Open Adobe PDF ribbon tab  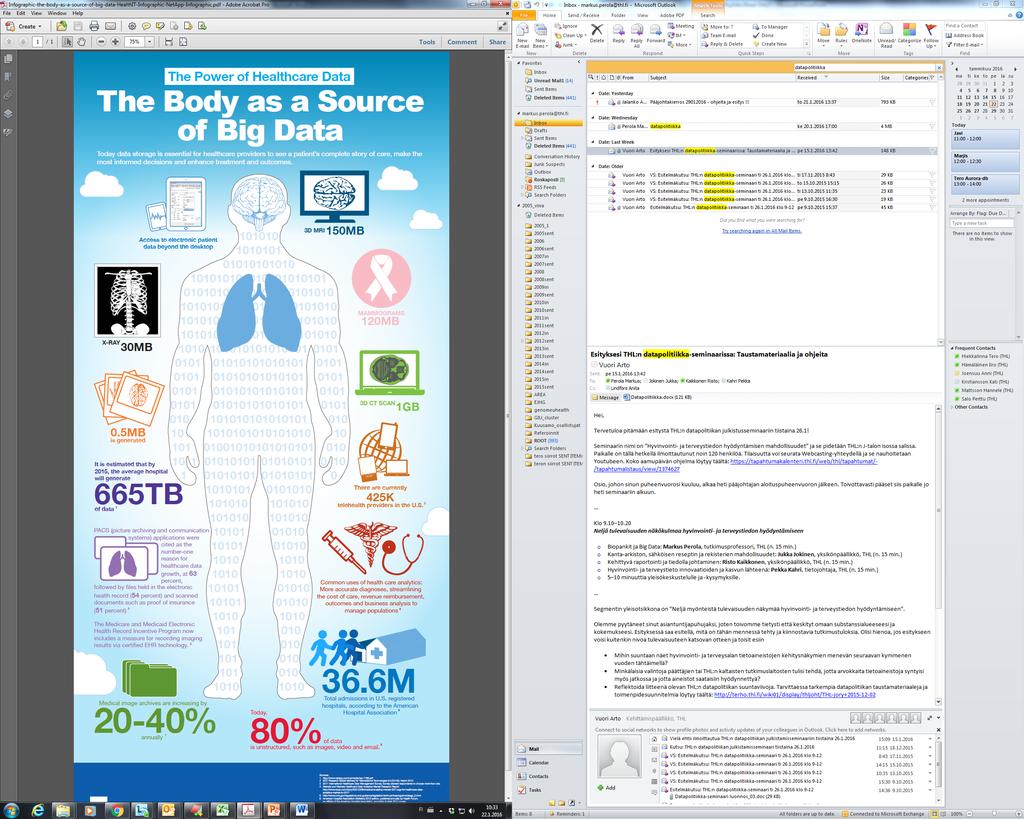tap(671, 15)
